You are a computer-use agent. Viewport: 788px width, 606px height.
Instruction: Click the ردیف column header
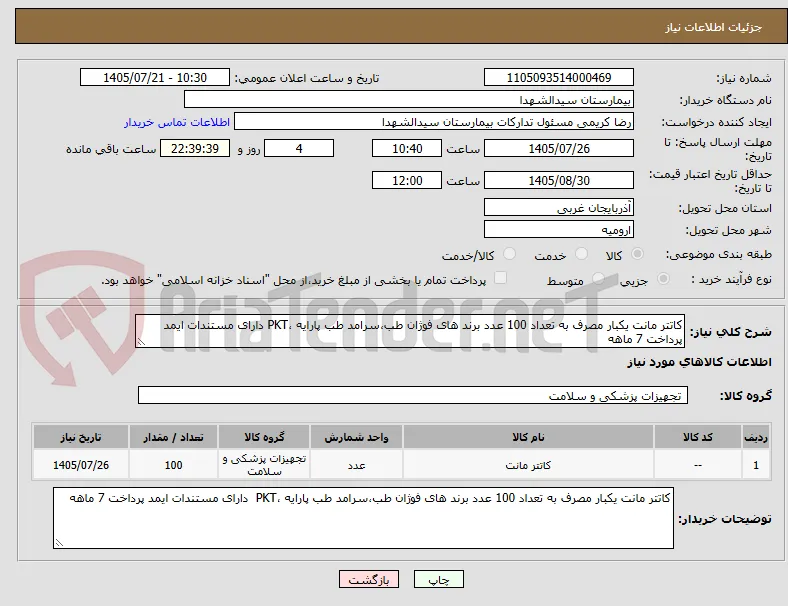[755, 437]
